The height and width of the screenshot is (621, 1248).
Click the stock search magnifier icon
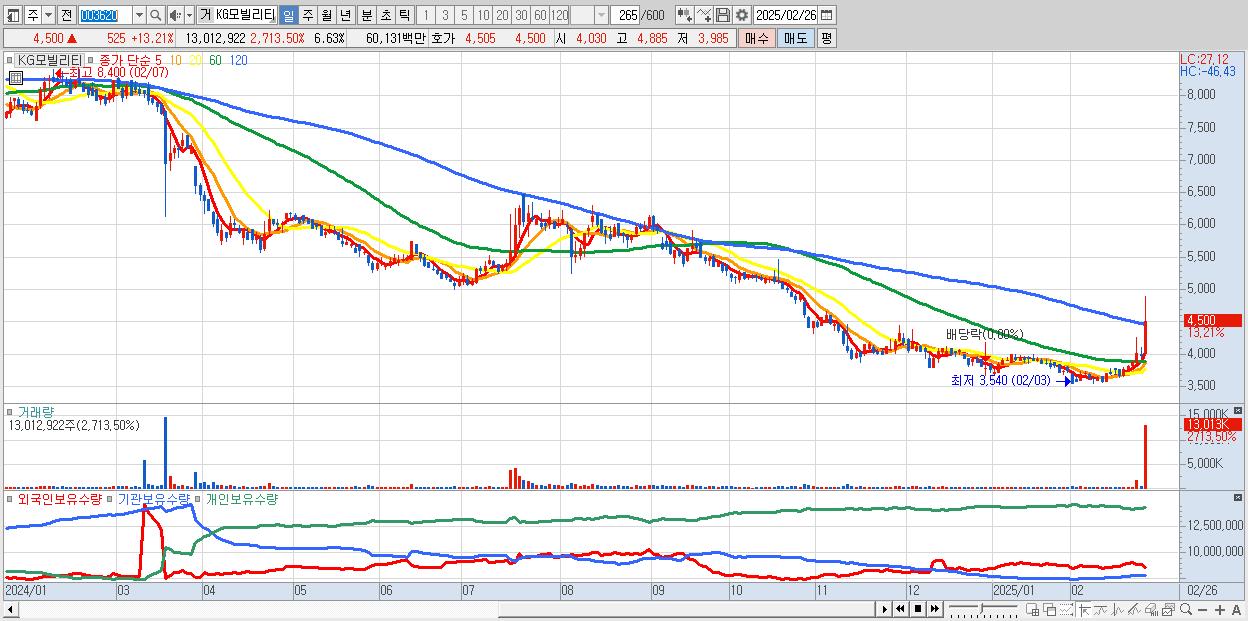tap(156, 15)
